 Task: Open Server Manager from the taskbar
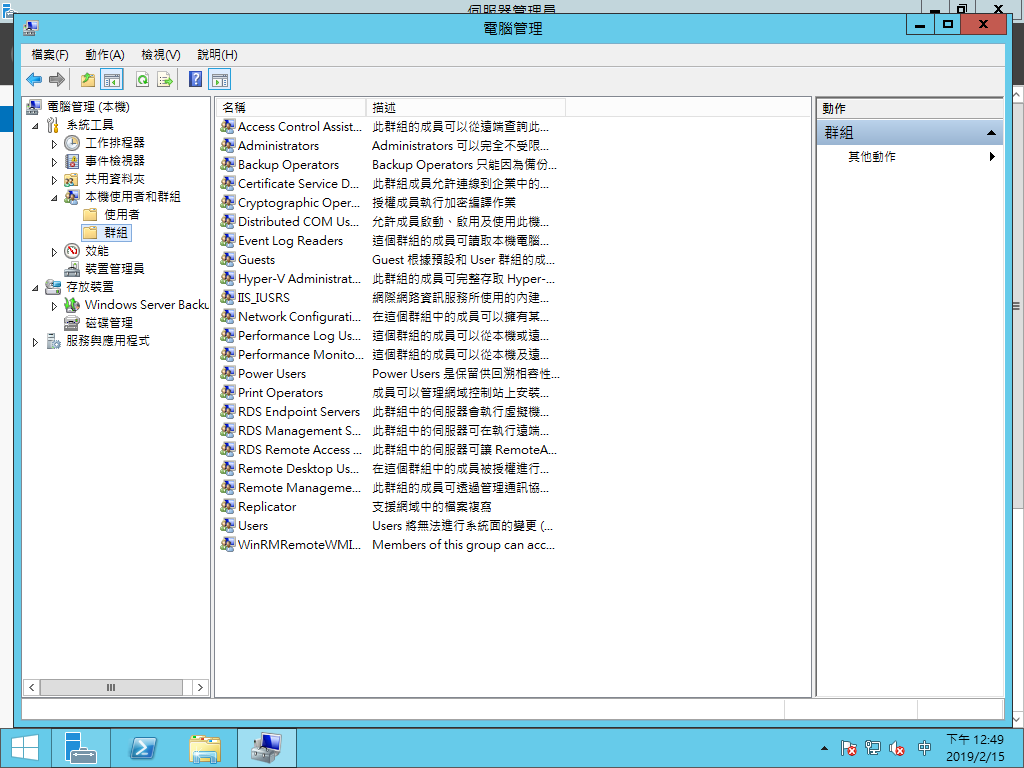[81, 748]
